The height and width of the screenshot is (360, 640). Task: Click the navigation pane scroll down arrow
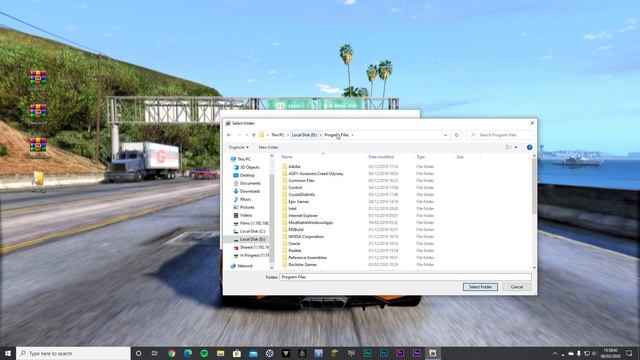click(x=272, y=268)
